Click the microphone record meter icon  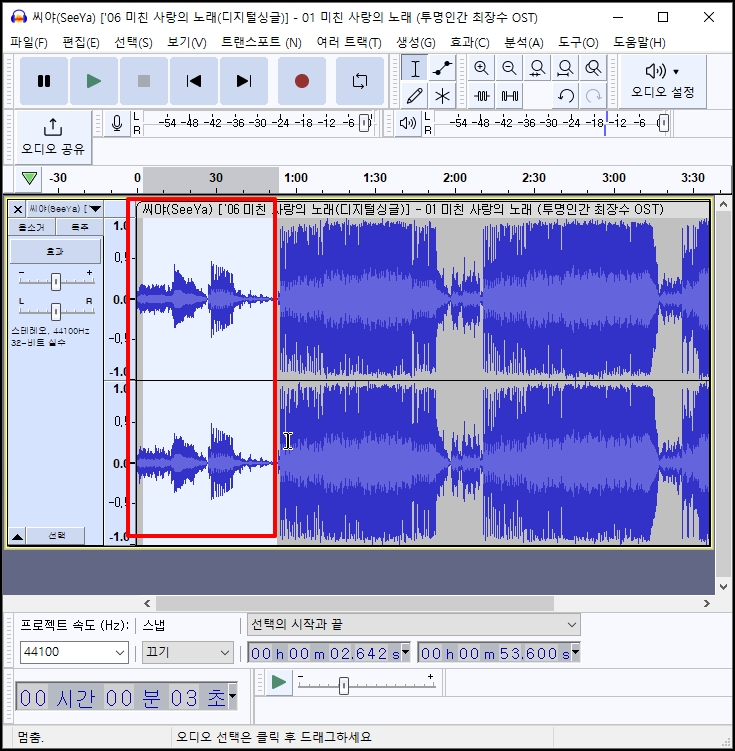pos(117,124)
